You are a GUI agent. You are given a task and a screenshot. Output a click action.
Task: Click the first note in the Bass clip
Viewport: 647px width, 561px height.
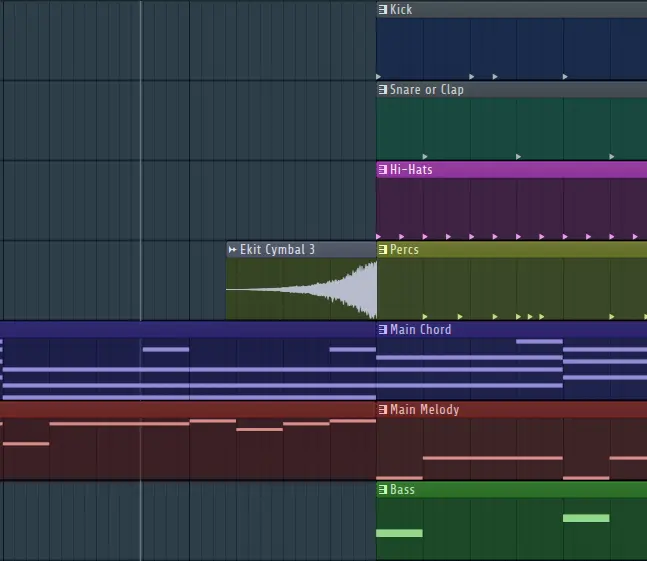tap(399, 533)
